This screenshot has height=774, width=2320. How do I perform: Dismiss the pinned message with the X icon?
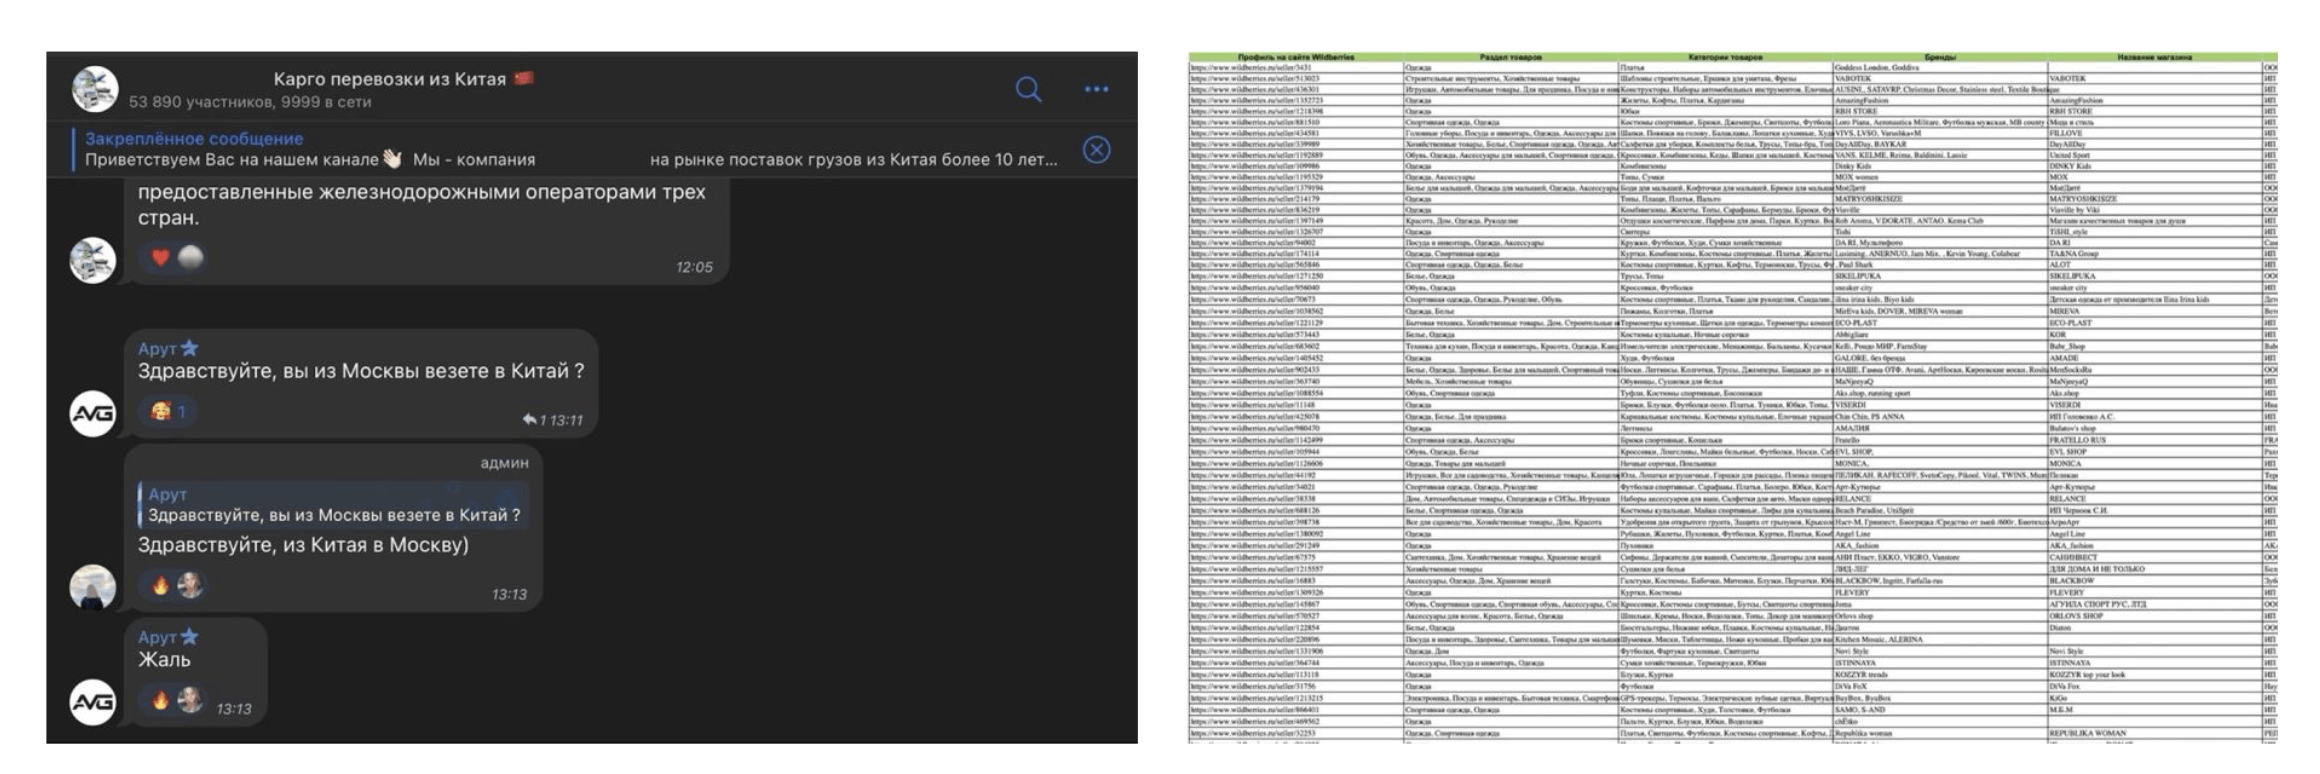pyautogui.click(x=1097, y=150)
